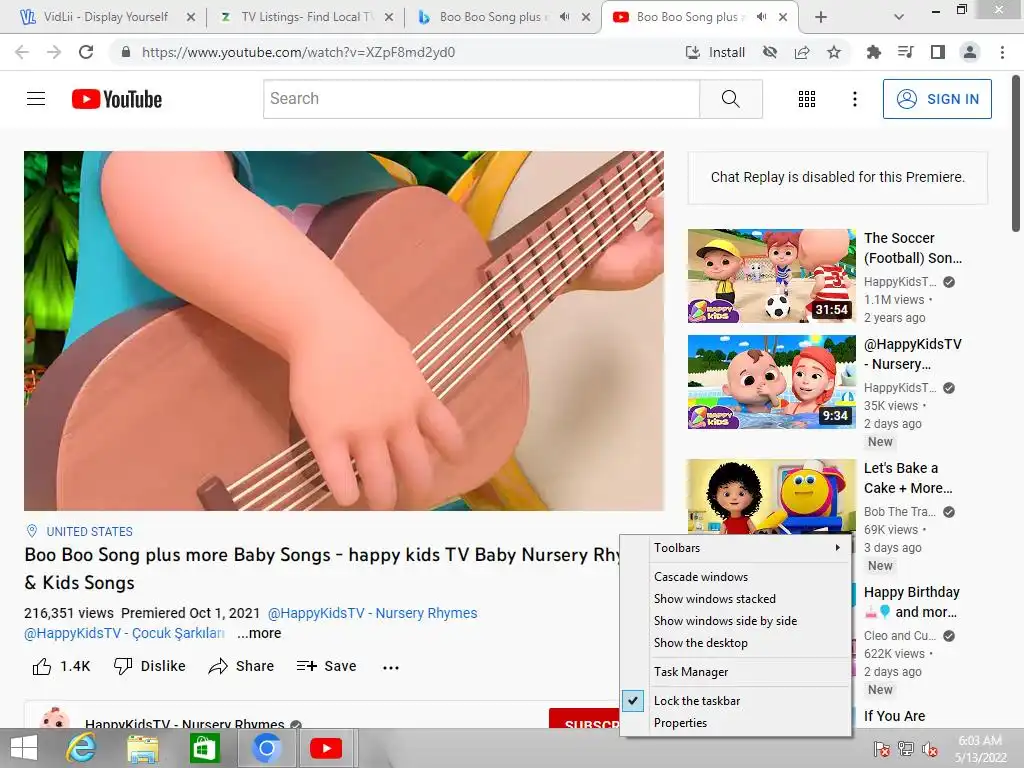Open the Chrome extensions puzzle icon
The image size is (1024, 768).
[873, 52]
